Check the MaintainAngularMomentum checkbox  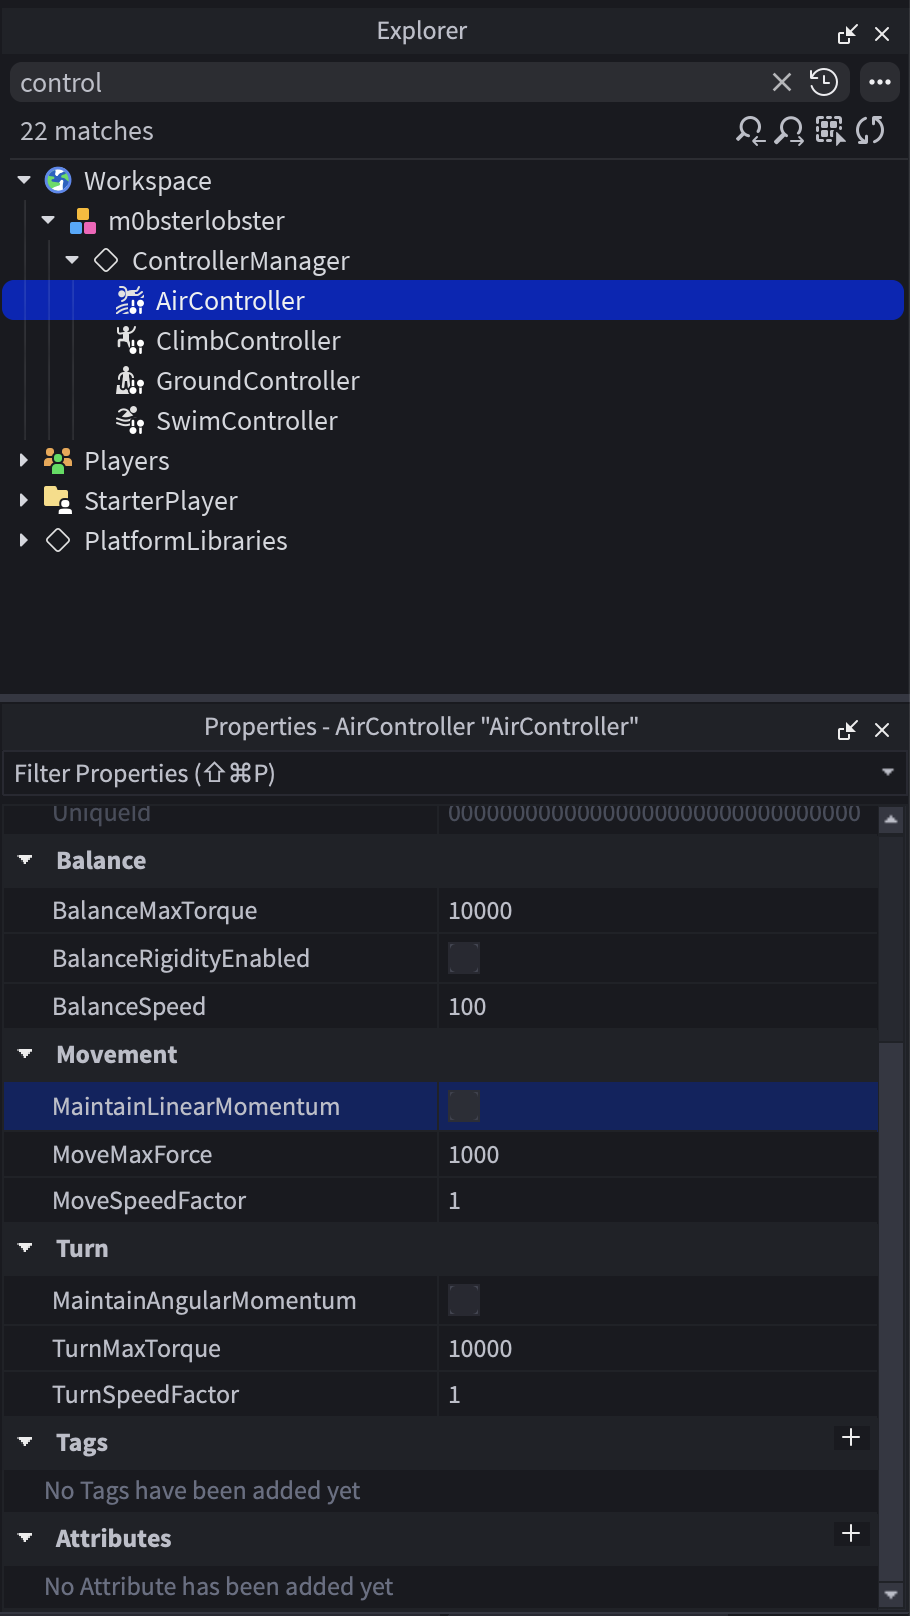(x=464, y=1300)
